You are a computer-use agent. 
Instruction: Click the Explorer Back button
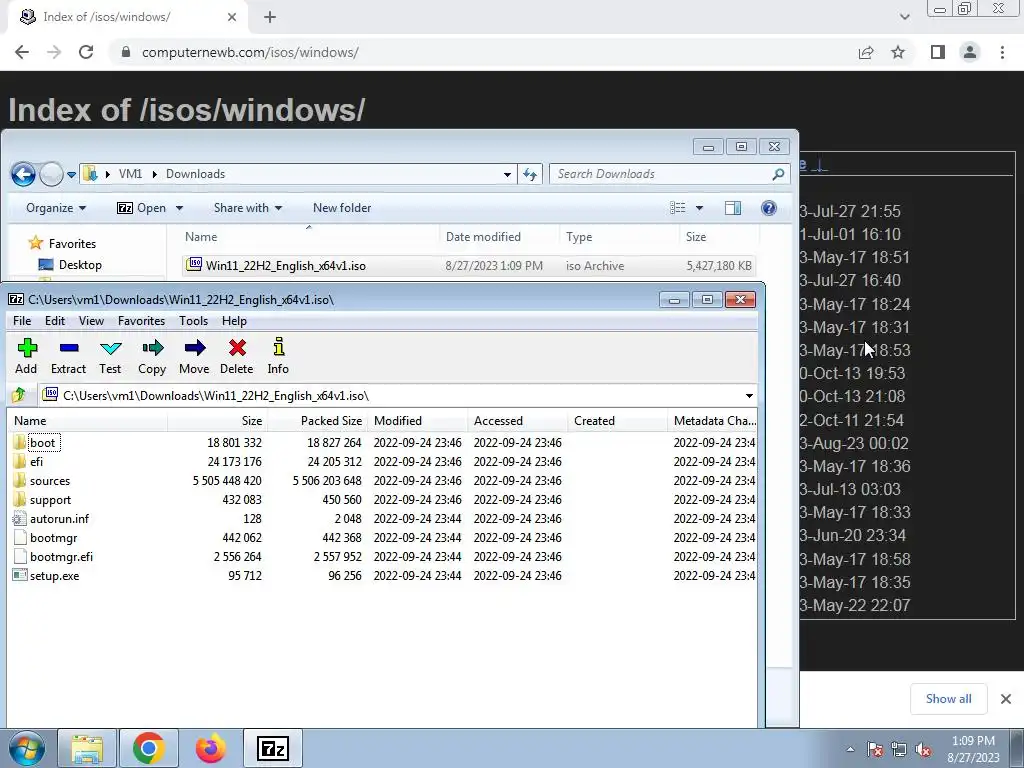pos(24,174)
